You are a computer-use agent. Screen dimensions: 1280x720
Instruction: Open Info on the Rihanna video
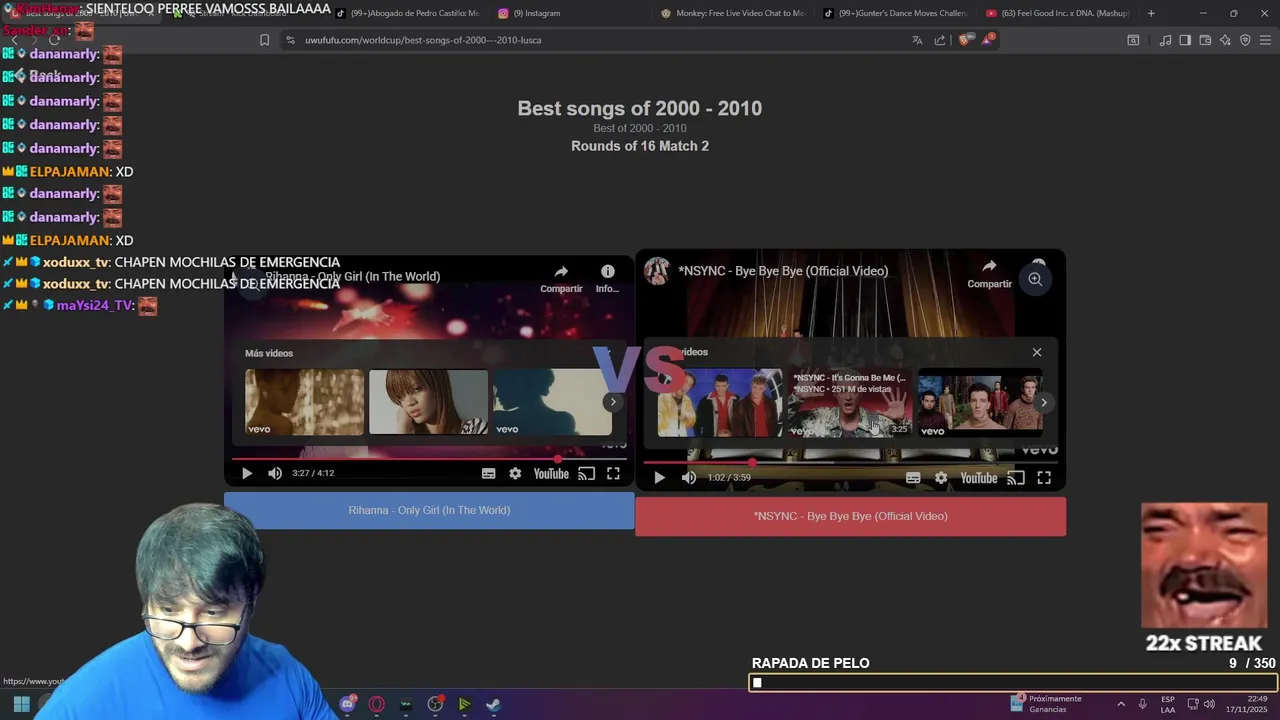(607, 278)
